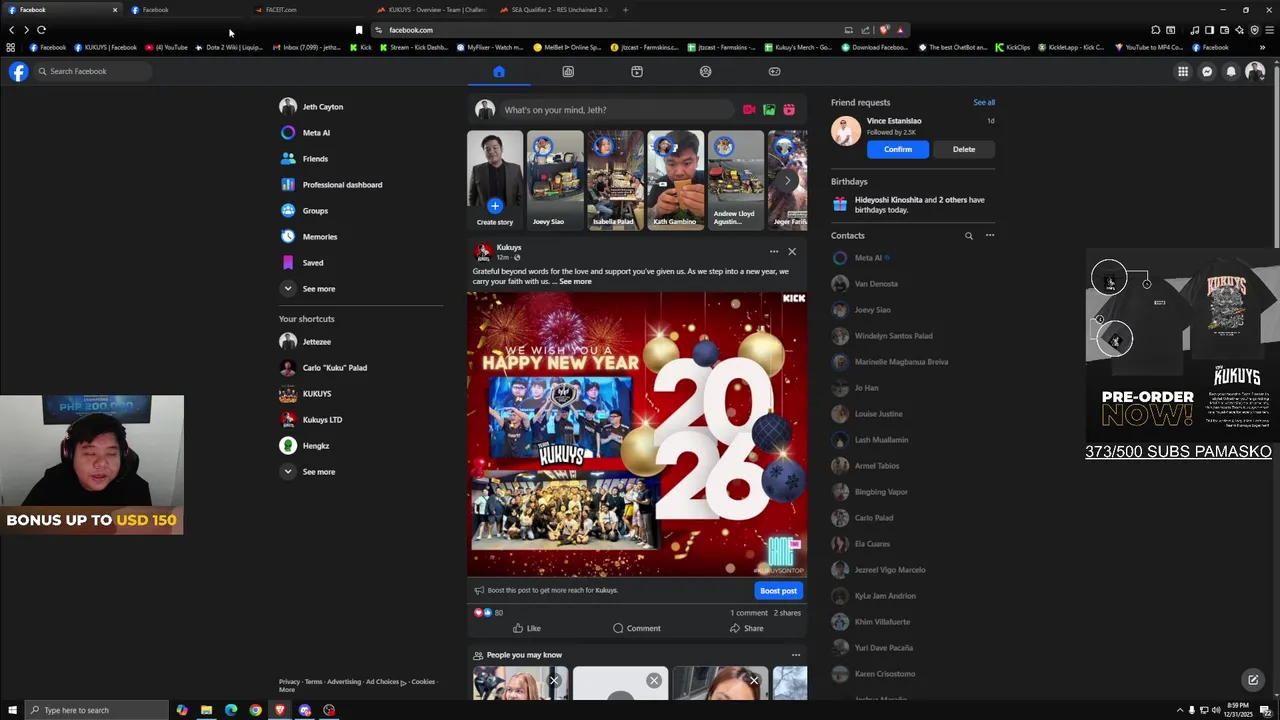Open new browser tab plus button
The image size is (1280, 720).
[625, 10]
